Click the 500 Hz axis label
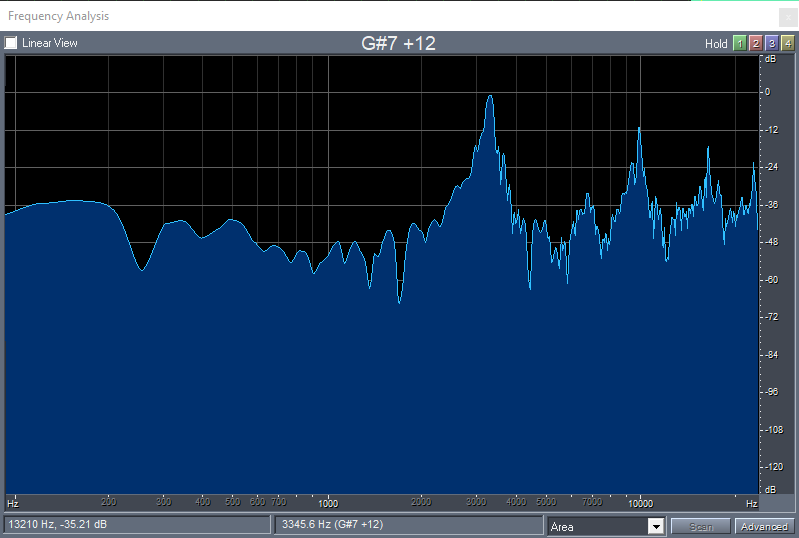The height and width of the screenshot is (538, 799). point(232,502)
